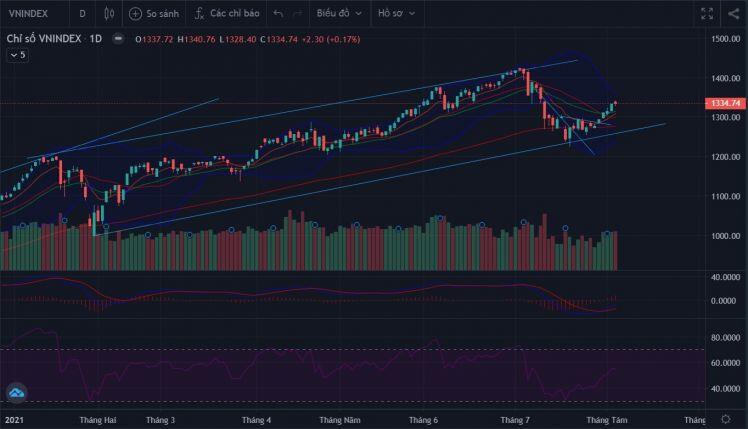
Task: Click the 1300.00 price axis label
Action: click(x=726, y=117)
